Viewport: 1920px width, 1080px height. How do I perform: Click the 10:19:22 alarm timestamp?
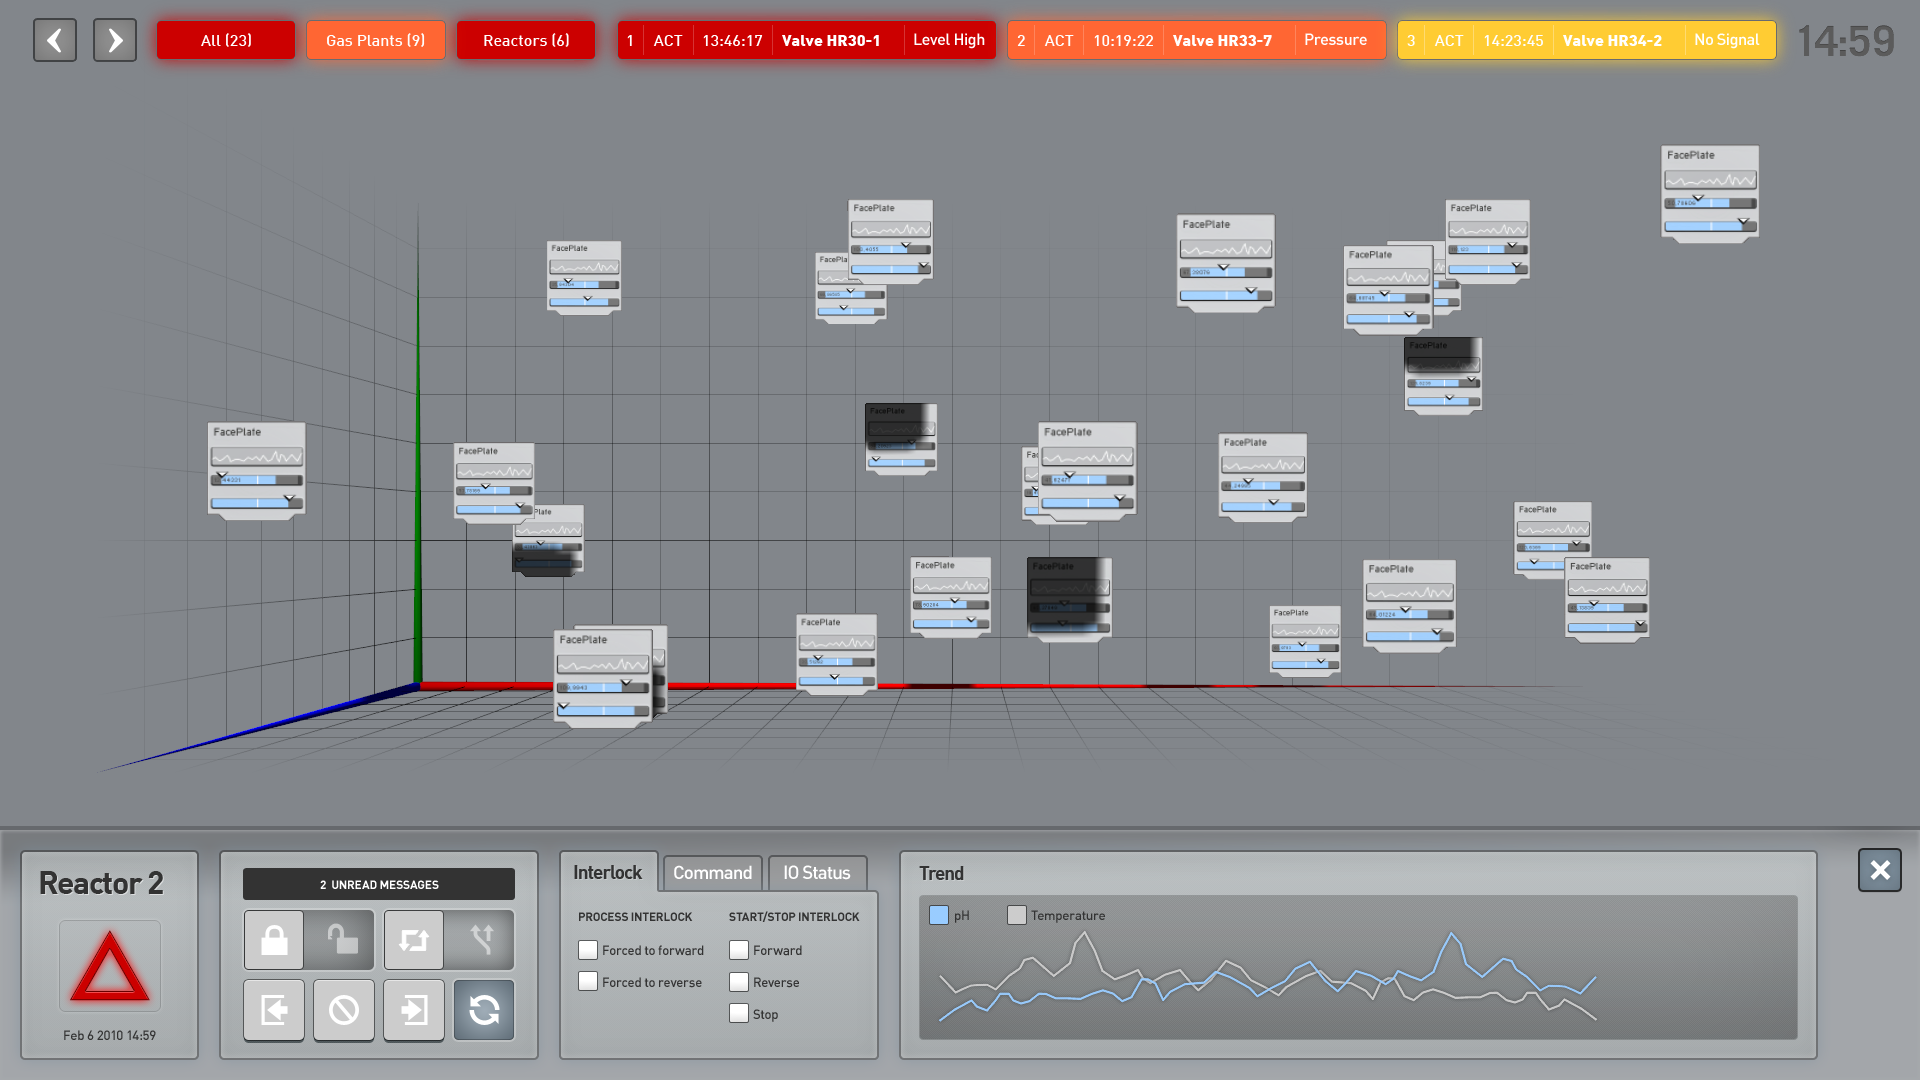pos(1123,41)
